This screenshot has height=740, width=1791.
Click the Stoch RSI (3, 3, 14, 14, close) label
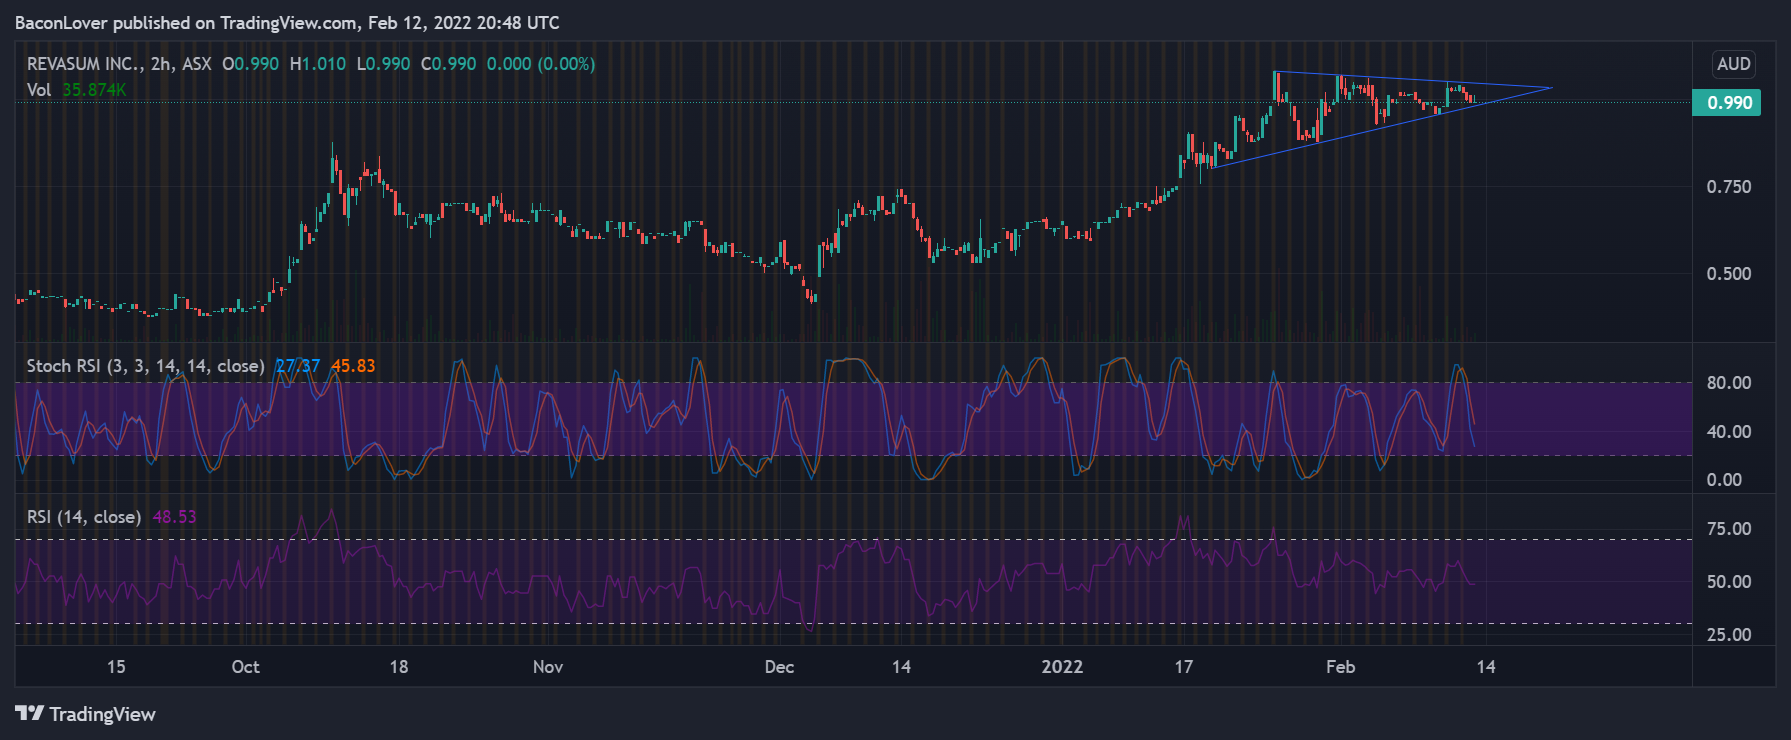point(145,366)
